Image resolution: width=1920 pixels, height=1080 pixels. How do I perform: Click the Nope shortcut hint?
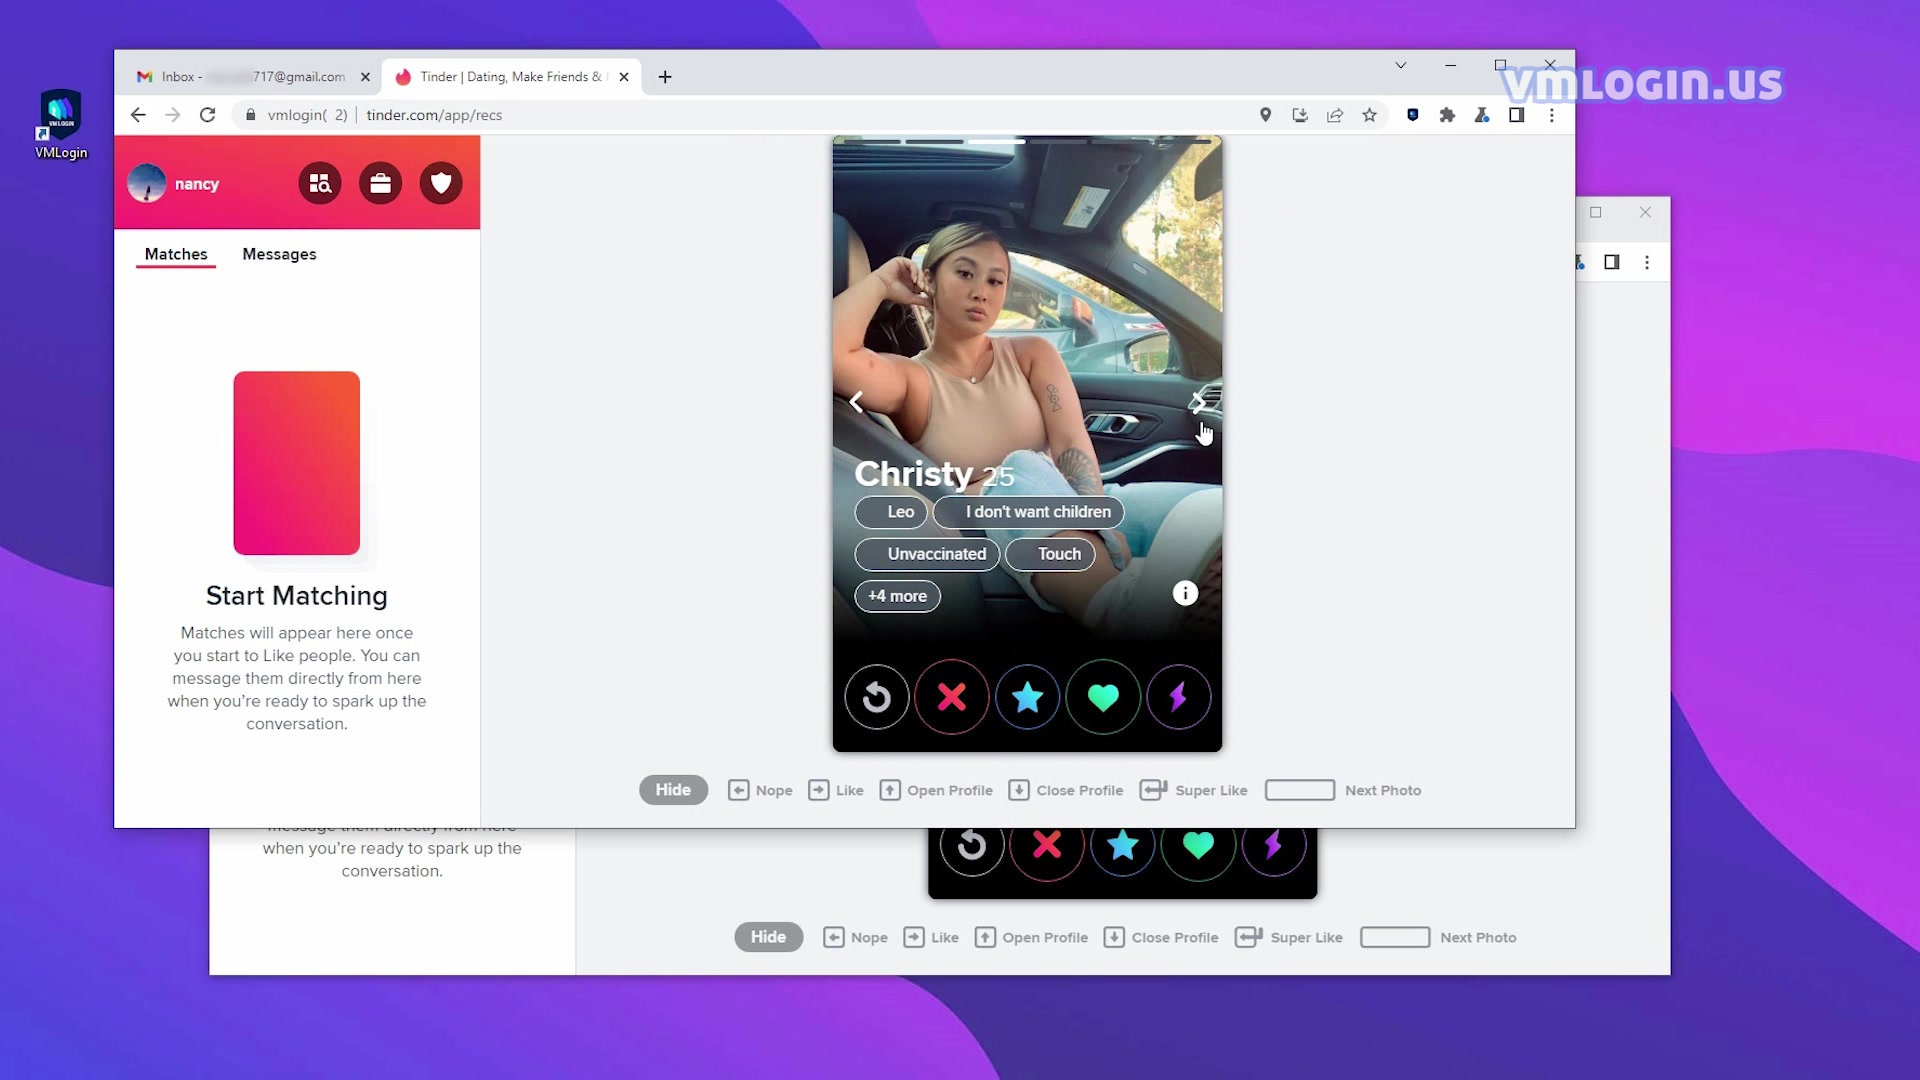point(760,790)
